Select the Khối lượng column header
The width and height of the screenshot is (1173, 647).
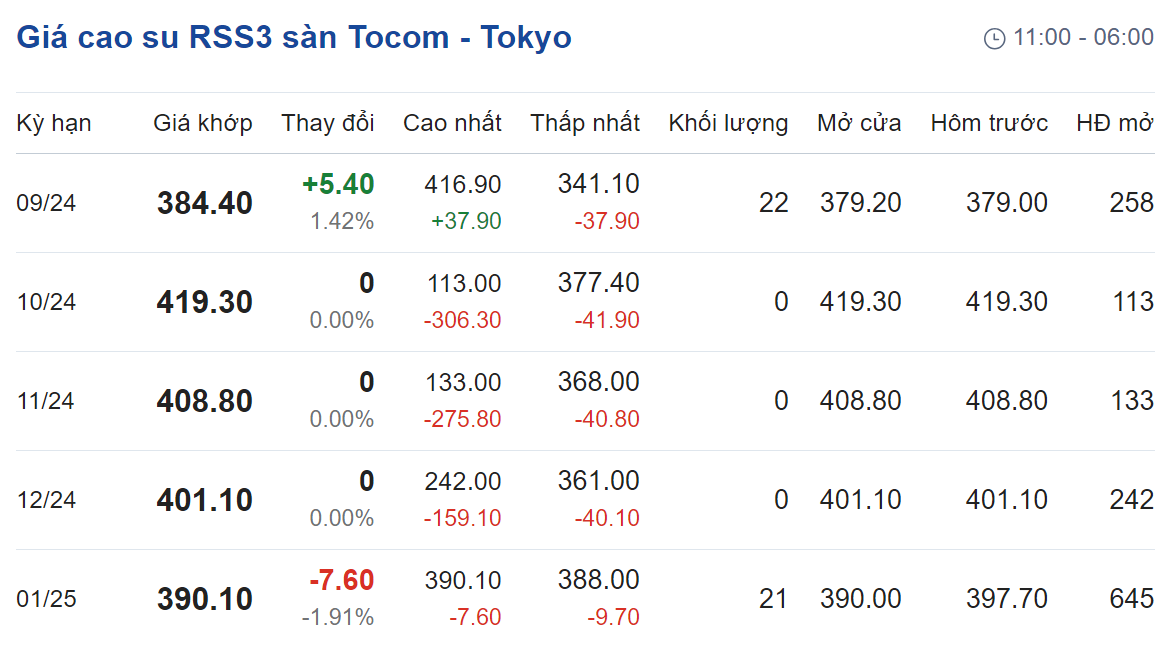(729, 123)
